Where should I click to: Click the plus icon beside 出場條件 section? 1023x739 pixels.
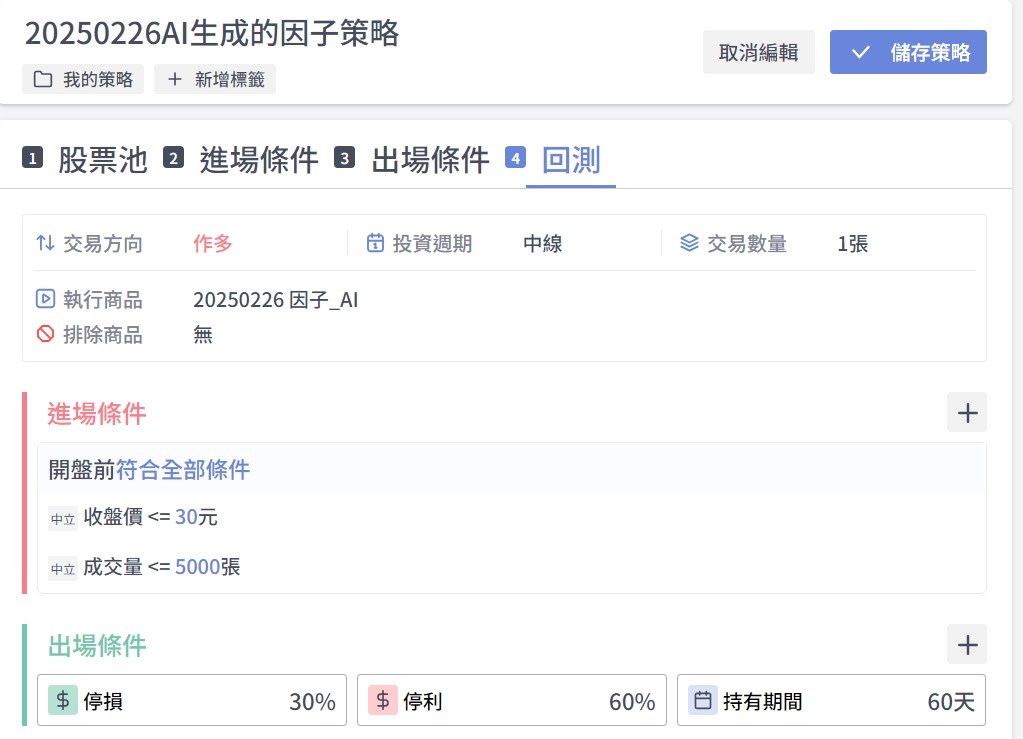[966, 645]
